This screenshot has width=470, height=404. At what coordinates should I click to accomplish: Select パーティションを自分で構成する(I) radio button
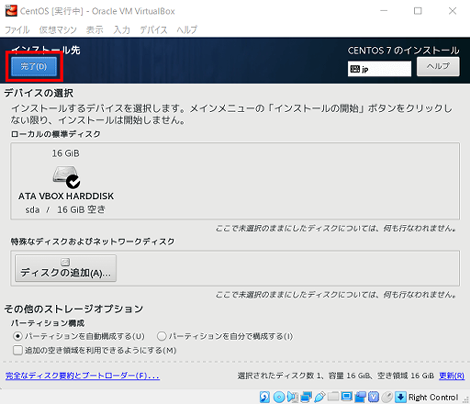pos(161,336)
